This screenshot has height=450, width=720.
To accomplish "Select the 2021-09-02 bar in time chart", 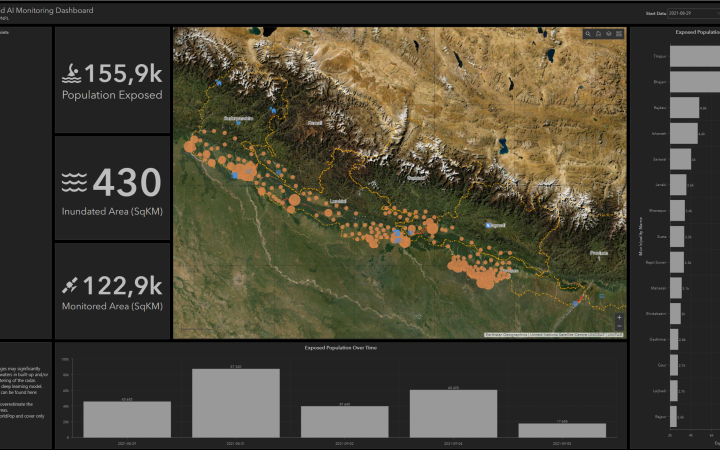I will 344,422.
